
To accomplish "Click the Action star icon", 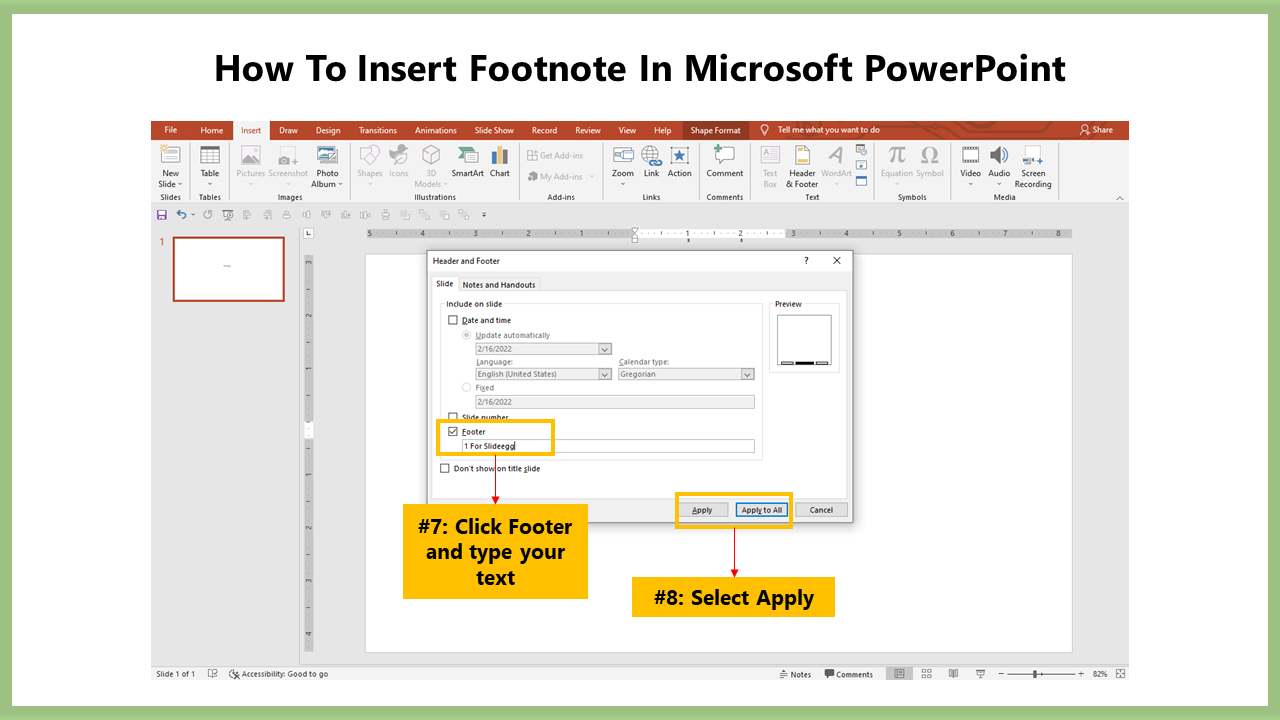I will (x=679, y=155).
